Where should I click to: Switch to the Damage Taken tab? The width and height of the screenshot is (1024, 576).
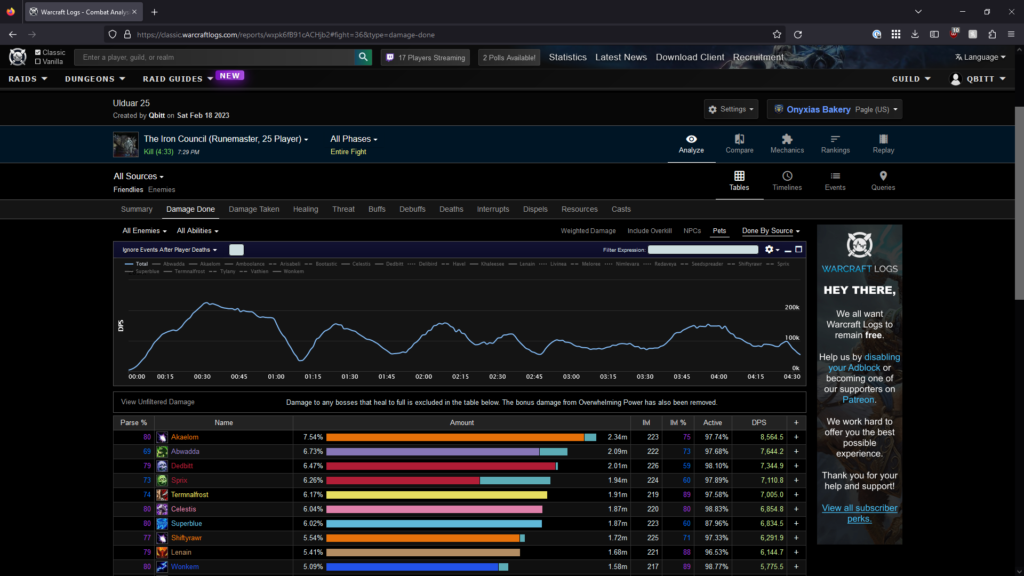(254, 209)
